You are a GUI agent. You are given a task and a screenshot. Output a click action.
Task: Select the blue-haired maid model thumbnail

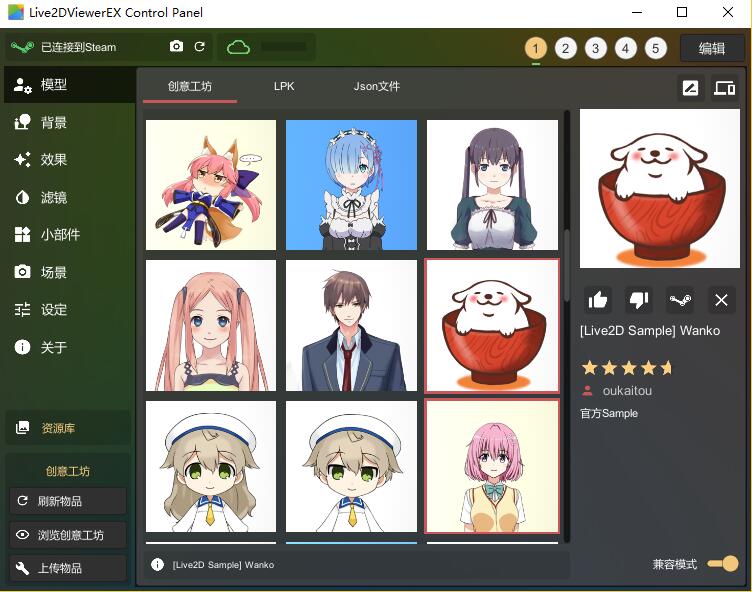click(351, 185)
